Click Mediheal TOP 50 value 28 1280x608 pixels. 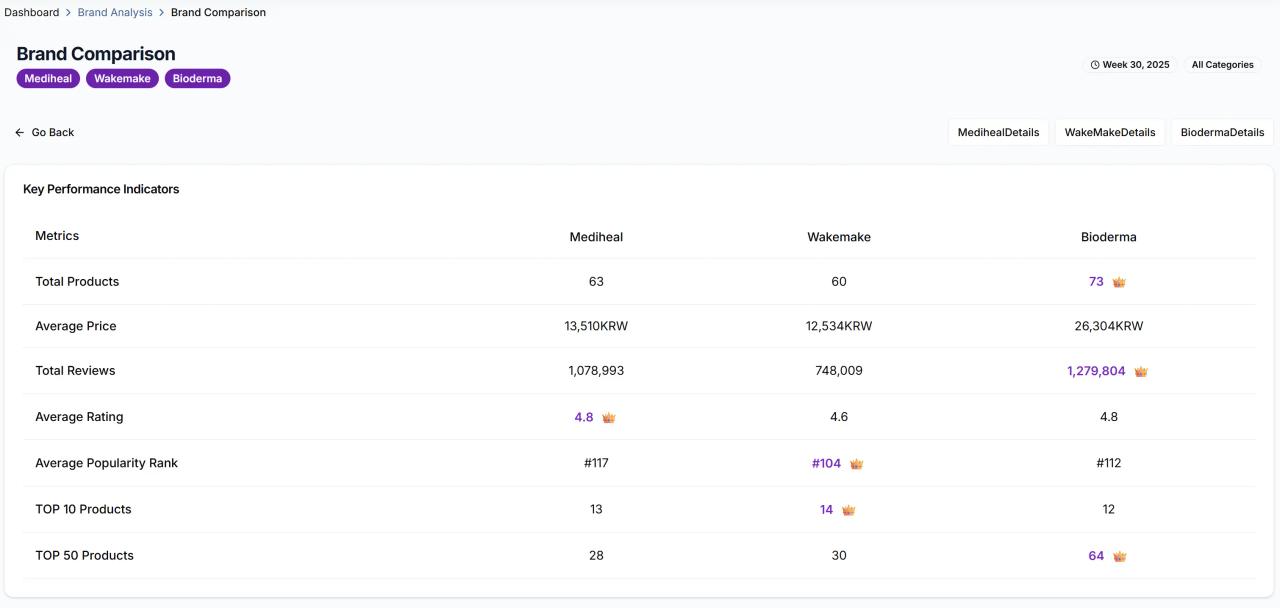pos(596,555)
